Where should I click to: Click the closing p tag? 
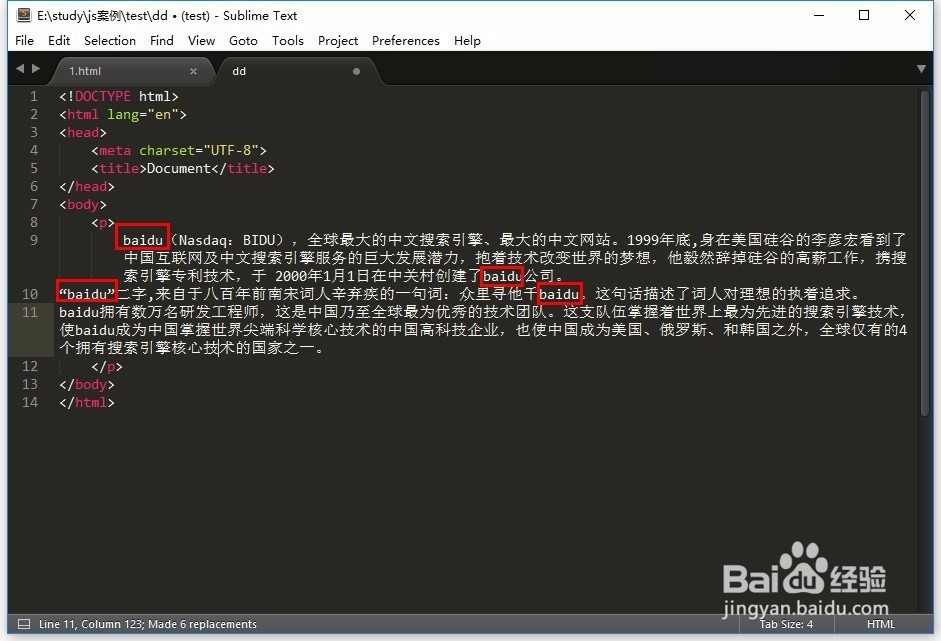pos(107,366)
